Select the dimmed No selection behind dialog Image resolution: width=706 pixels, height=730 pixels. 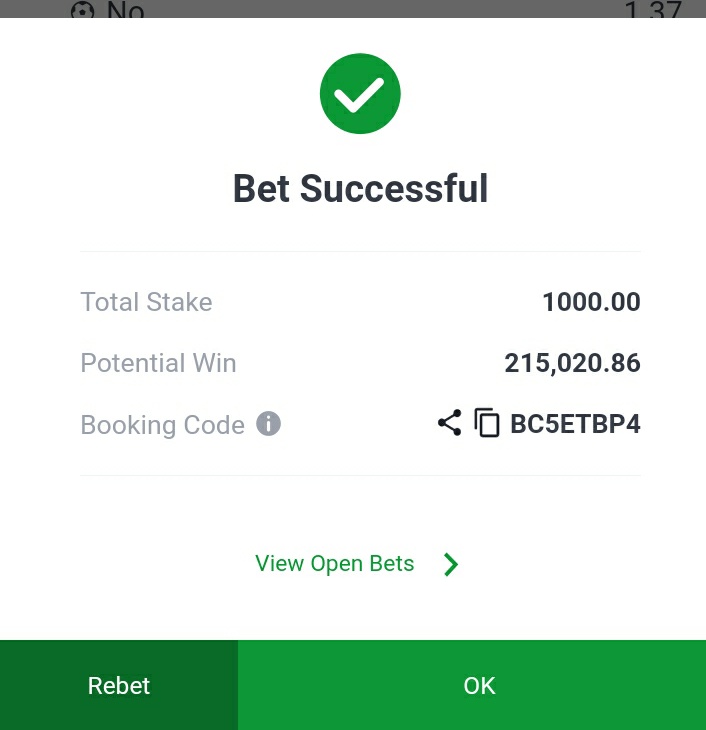[125, 10]
